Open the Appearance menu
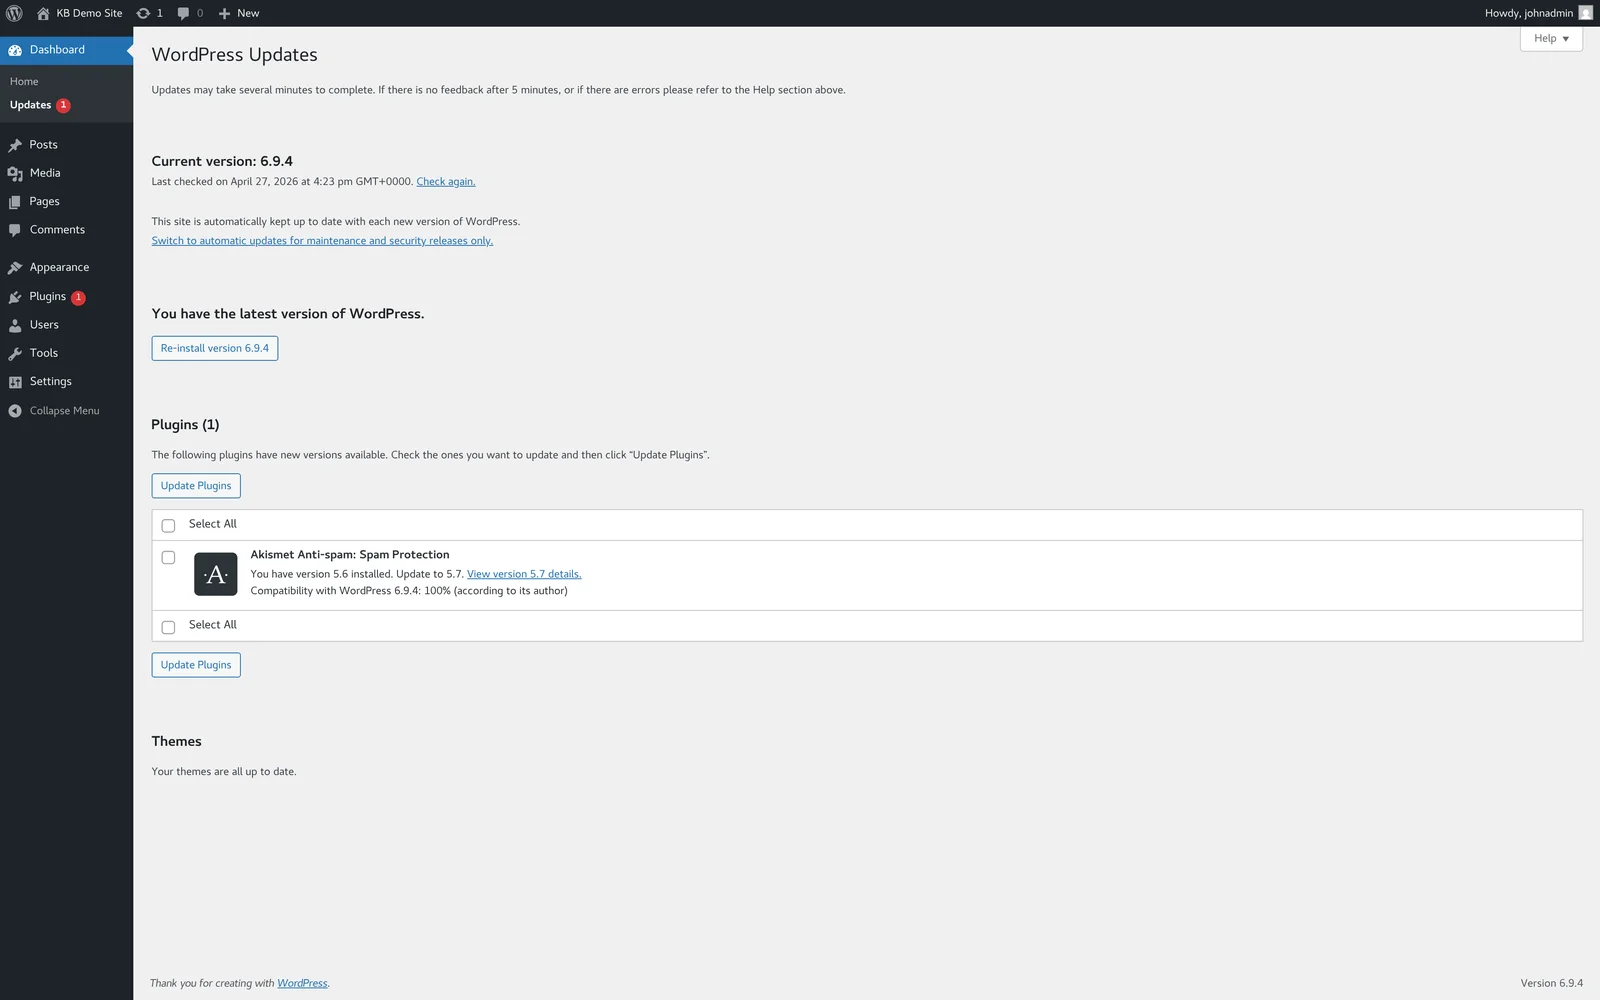 (66, 268)
